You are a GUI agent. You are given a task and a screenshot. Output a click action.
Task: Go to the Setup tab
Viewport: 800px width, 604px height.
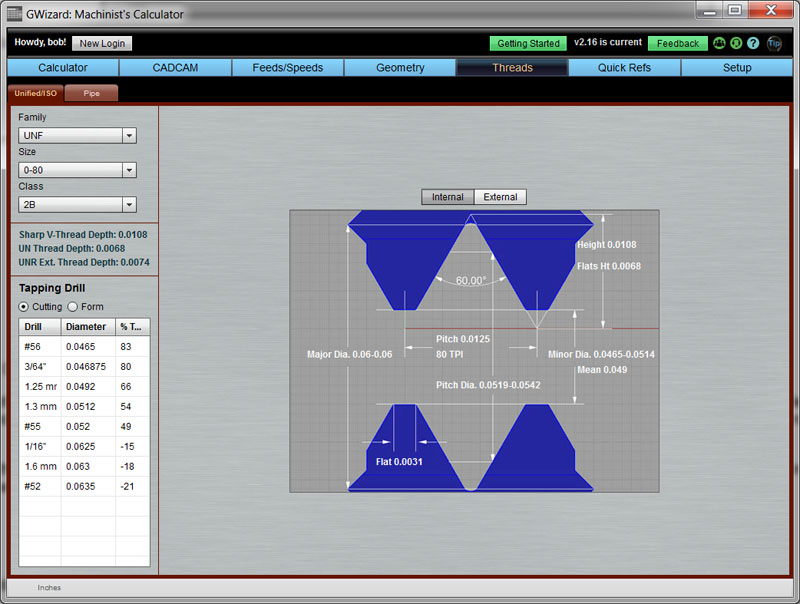(737, 67)
